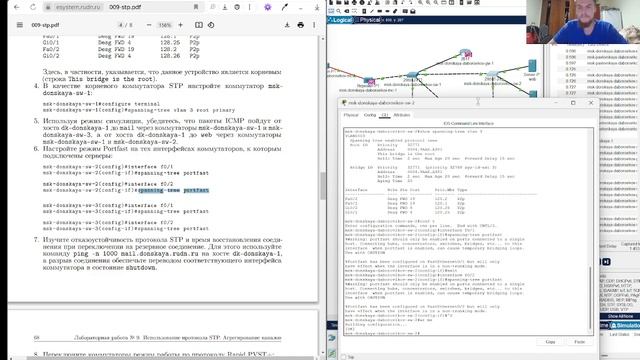Select the draw line tool
The width and height of the screenshot is (640, 360).
(x=372, y=11)
